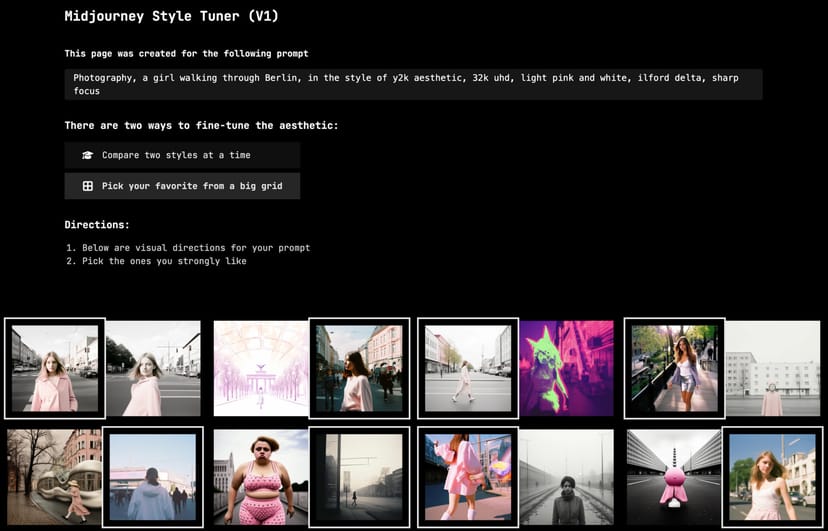Pick the pink Brandenburg Gate illustration
Viewport: 828px width, 531px height.
pos(261,368)
